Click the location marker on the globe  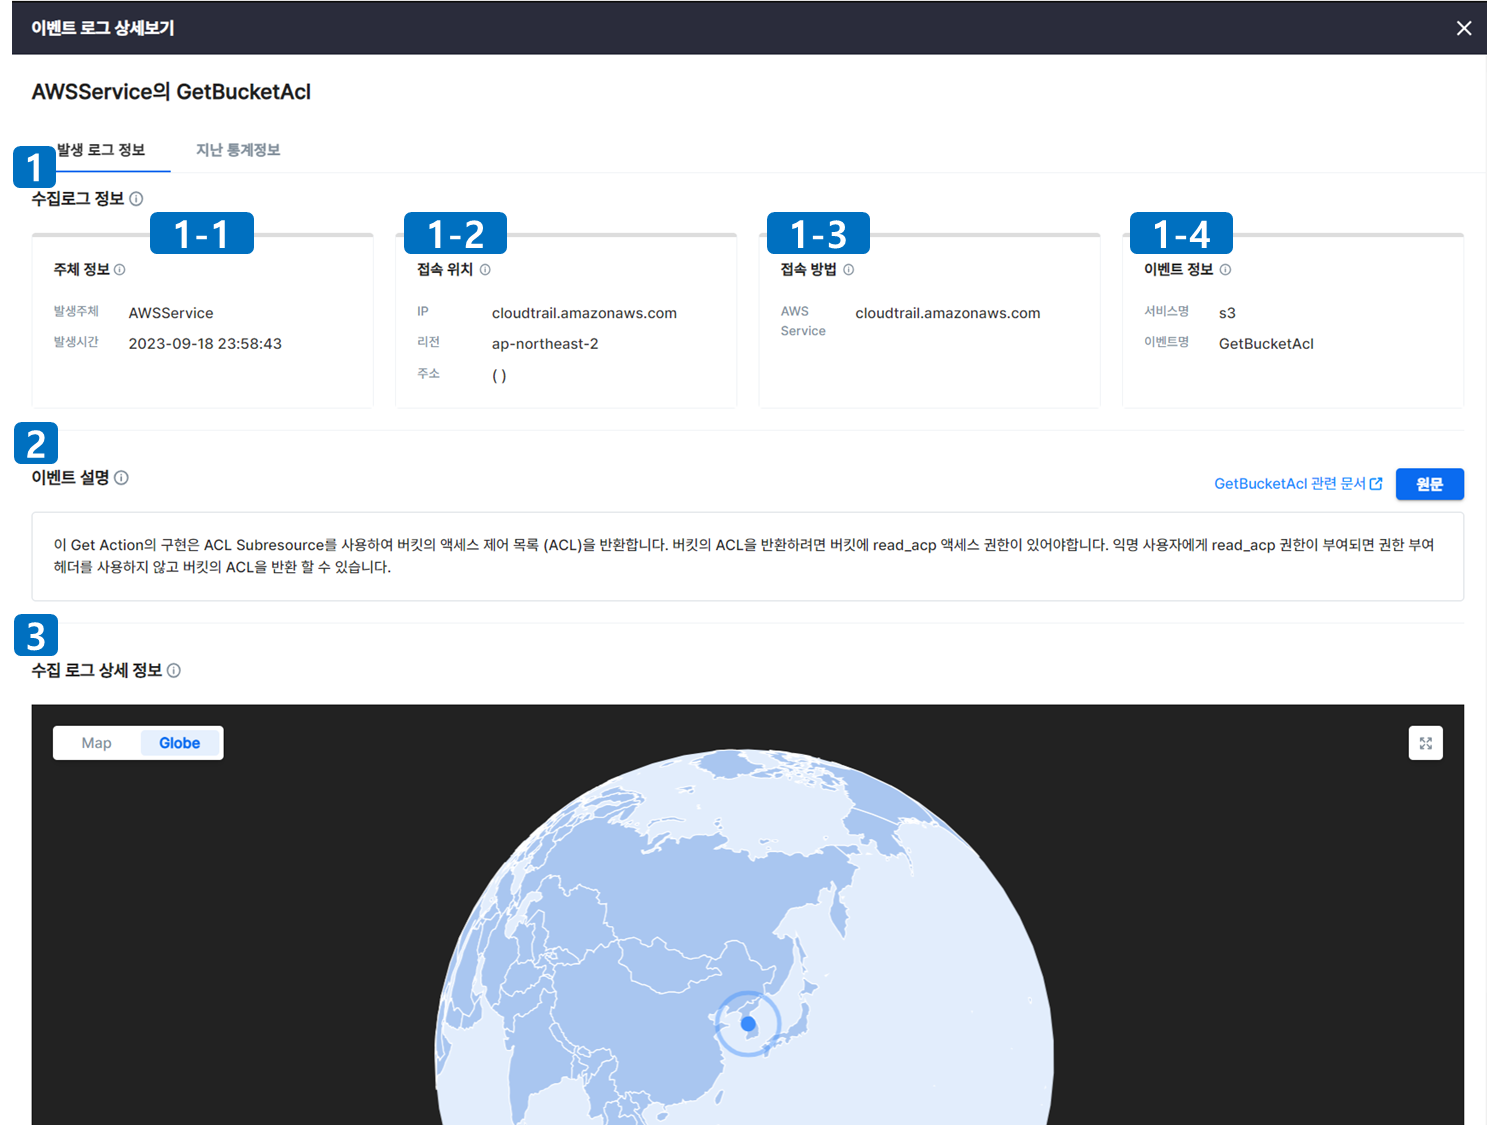[748, 1024]
